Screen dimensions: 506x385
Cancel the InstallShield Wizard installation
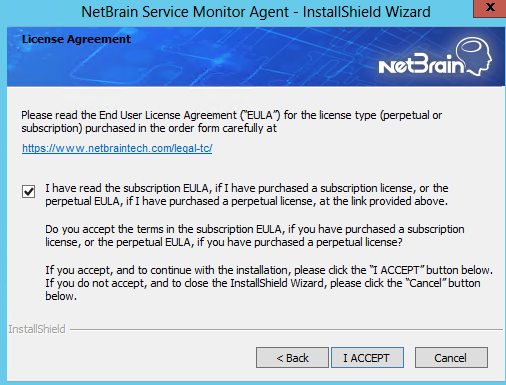click(451, 358)
